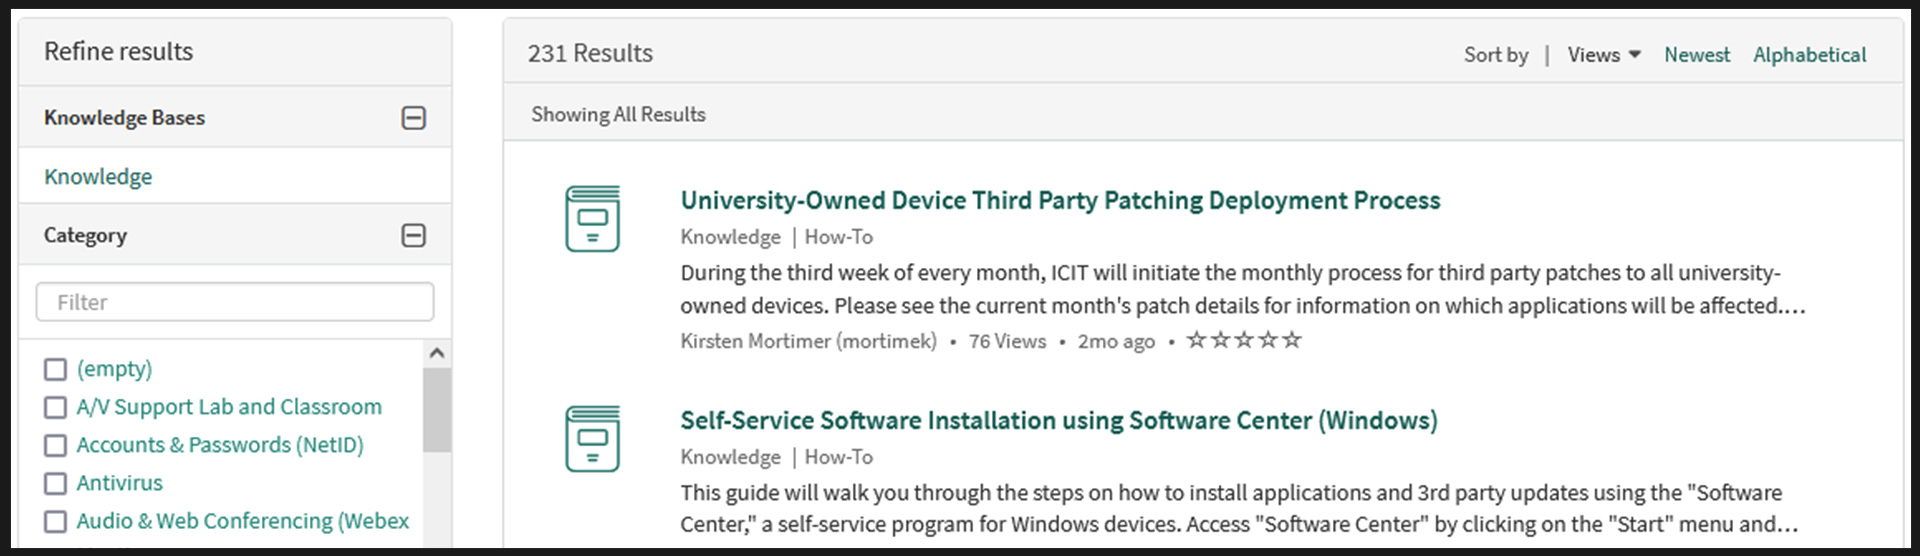1920x556 pixels.
Task: Collapse the Category section minus icon
Action: [x=413, y=235]
